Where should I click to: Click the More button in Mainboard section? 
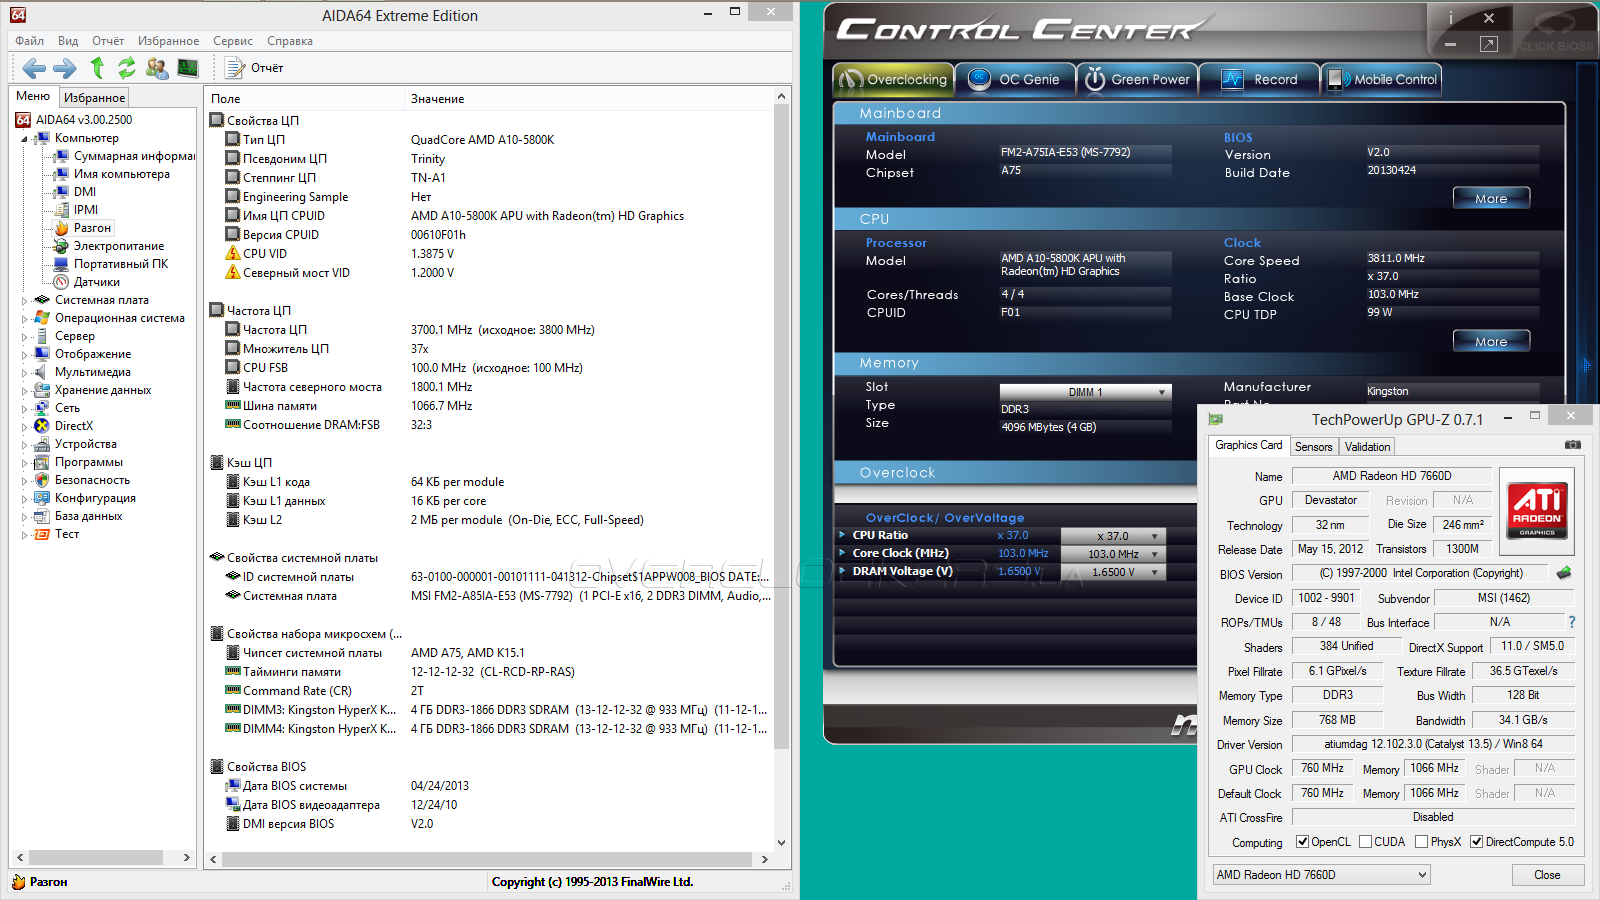(x=1491, y=198)
